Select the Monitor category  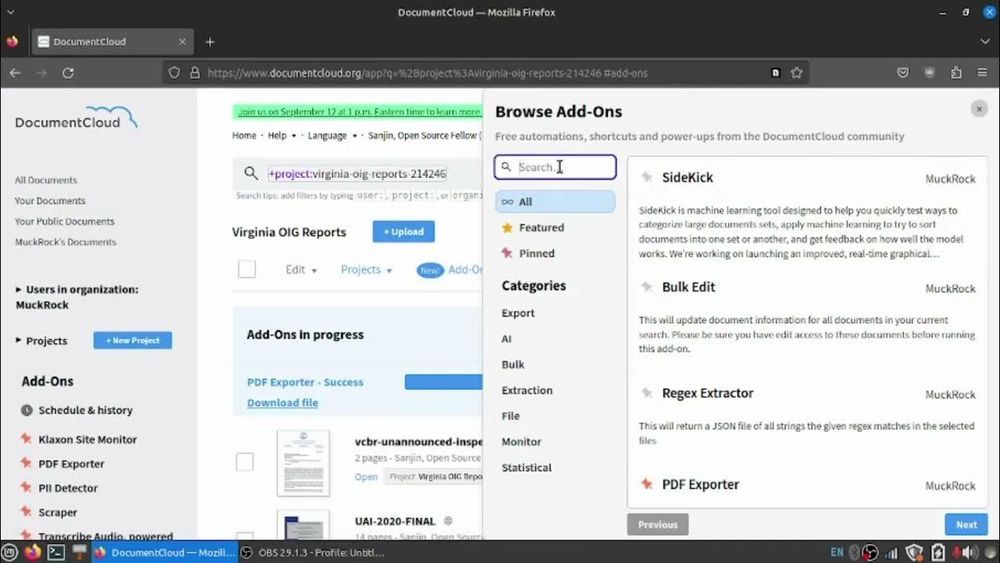click(x=521, y=441)
